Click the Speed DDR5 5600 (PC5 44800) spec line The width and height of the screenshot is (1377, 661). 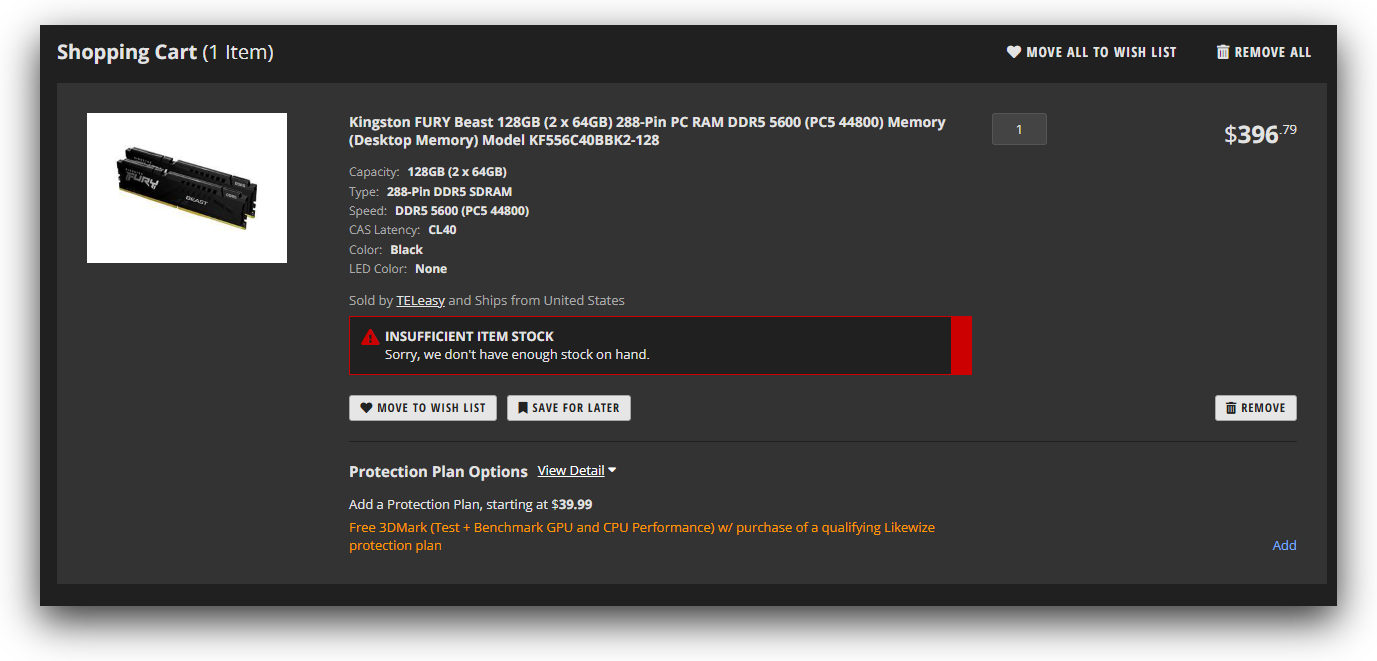point(439,211)
